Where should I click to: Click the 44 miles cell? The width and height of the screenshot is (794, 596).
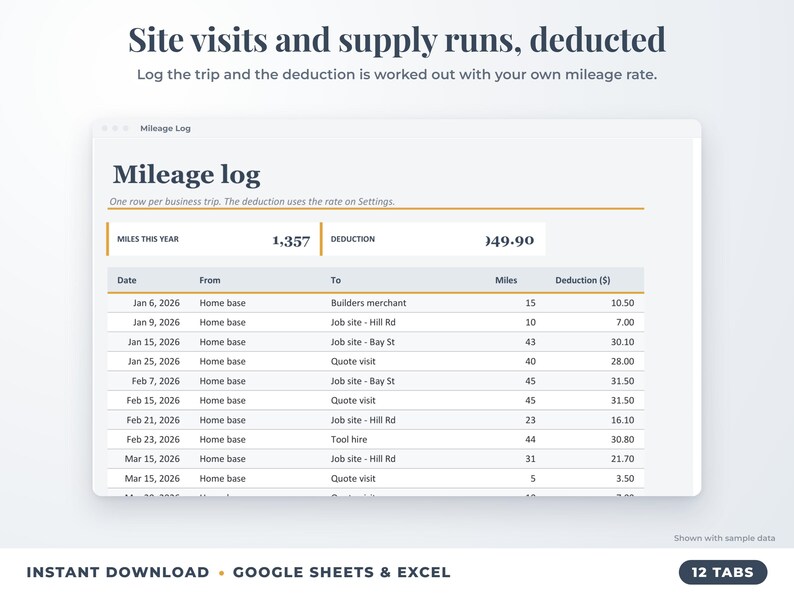[530, 439]
